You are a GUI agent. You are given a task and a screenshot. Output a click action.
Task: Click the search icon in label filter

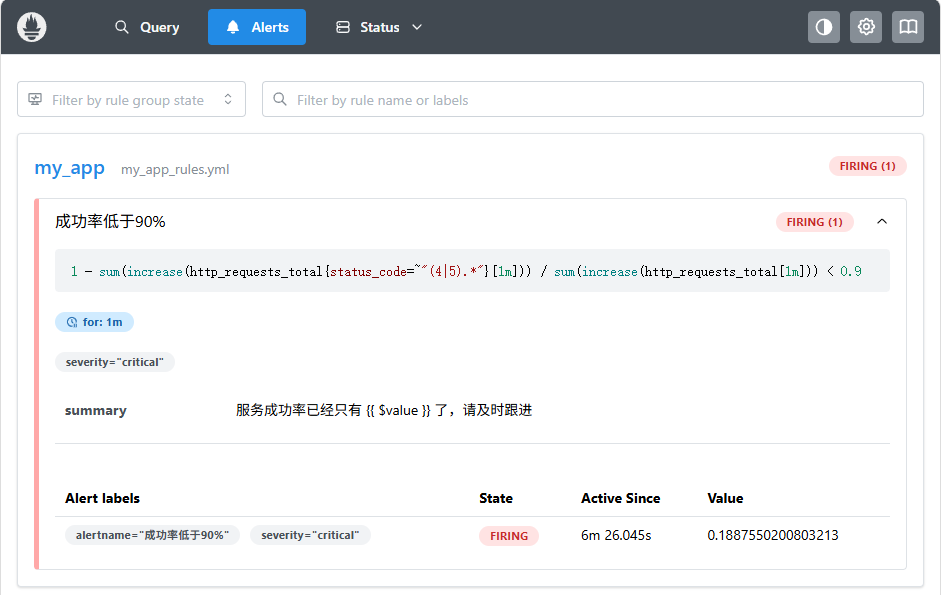pyautogui.click(x=280, y=99)
